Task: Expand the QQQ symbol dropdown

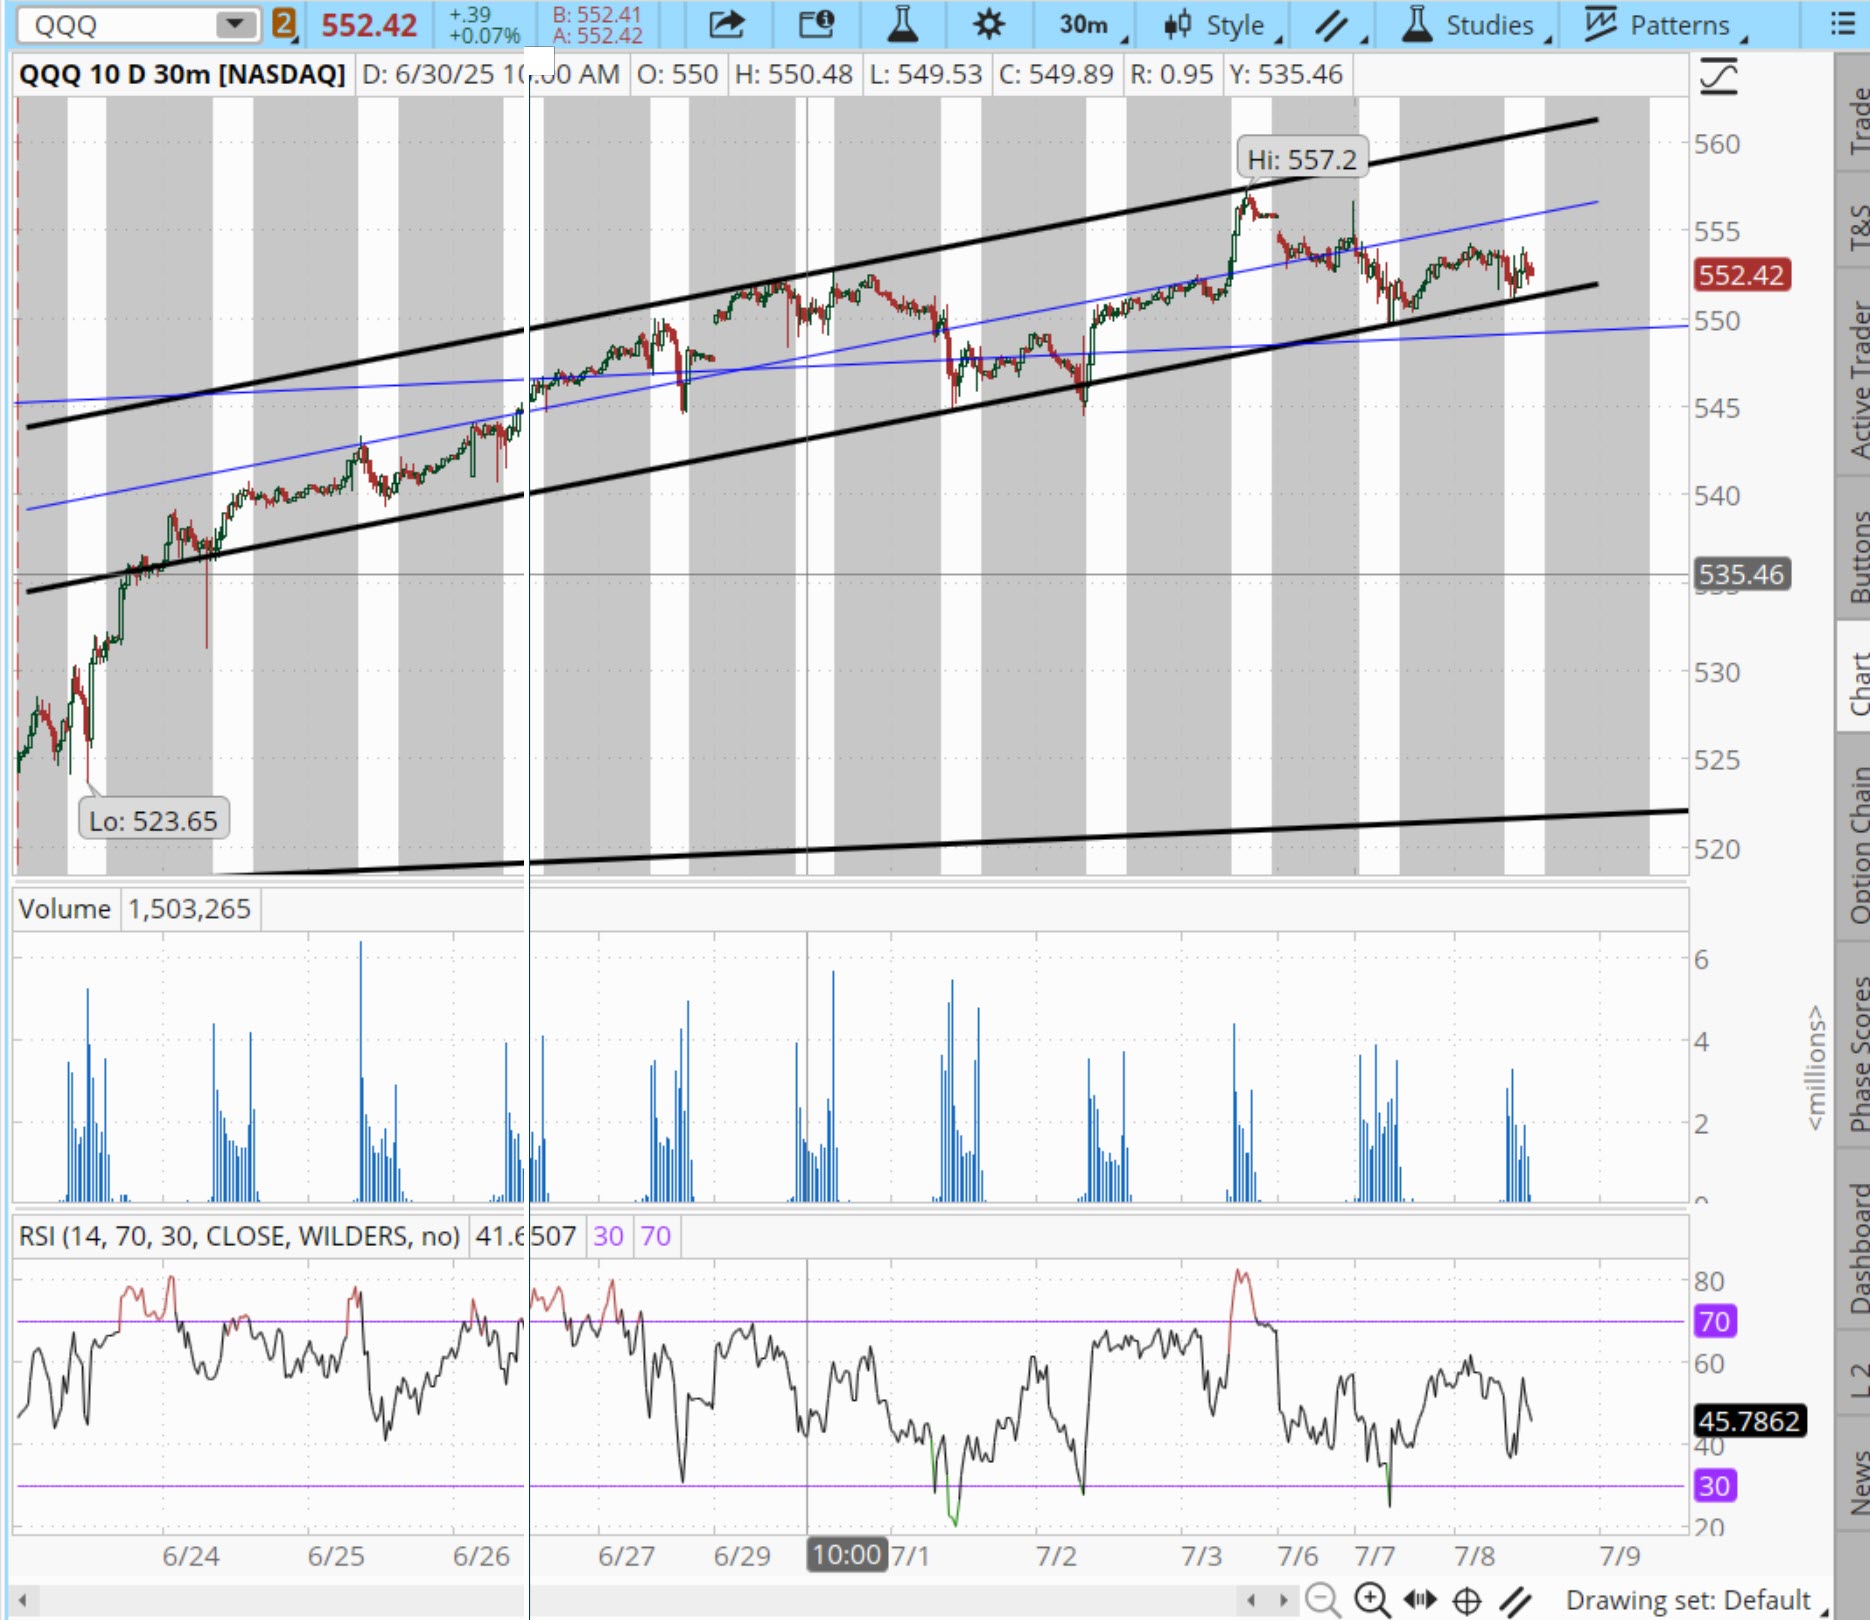Action: click(235, 24)
